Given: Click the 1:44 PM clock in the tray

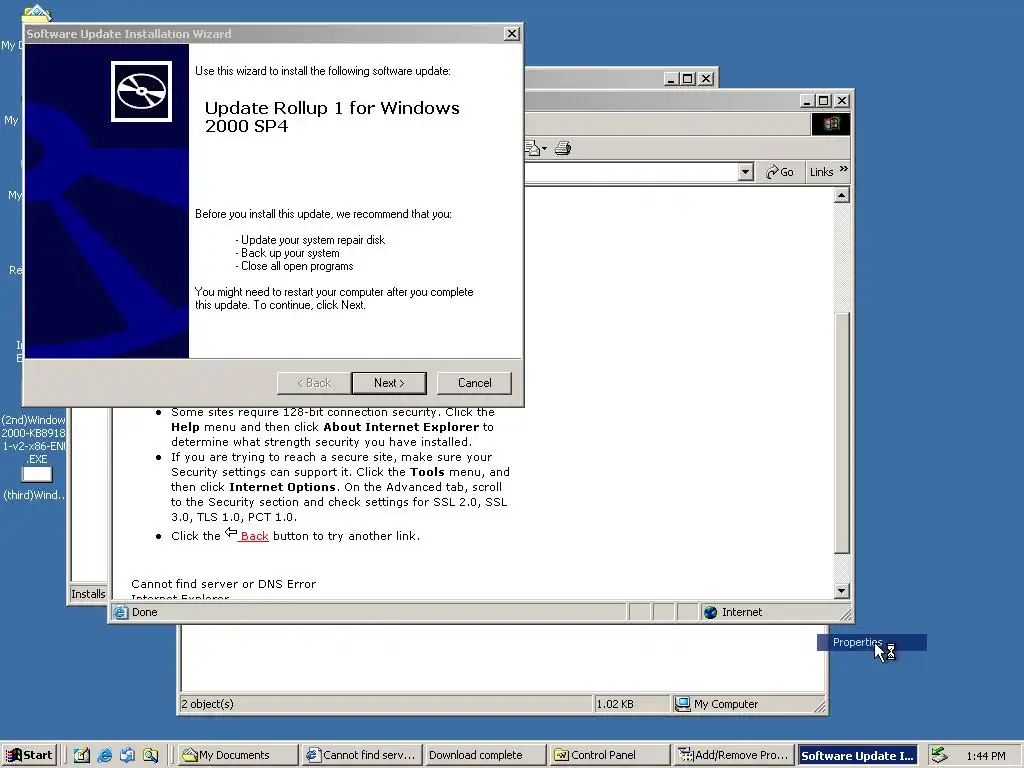Looking at the screenshot, I should coord(985,756).
